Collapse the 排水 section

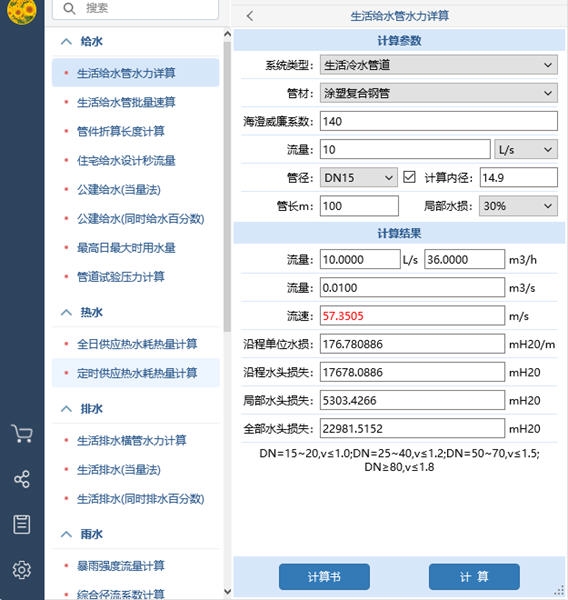(x=66, y=409)
